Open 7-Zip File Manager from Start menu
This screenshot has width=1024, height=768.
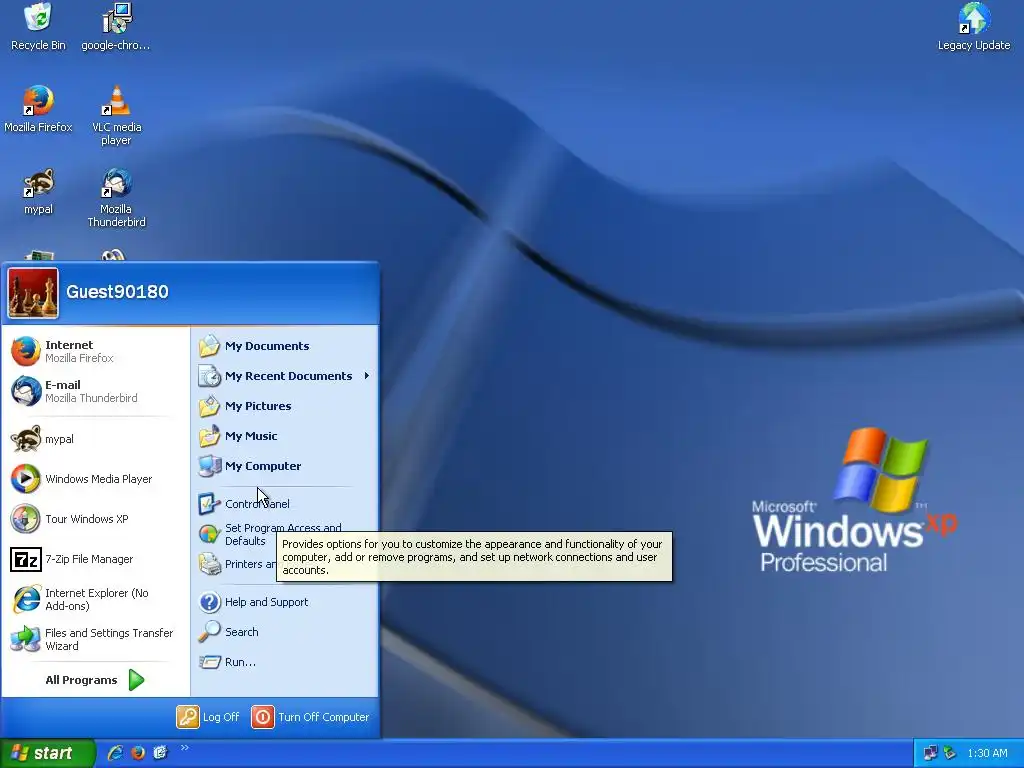(95, 559)
